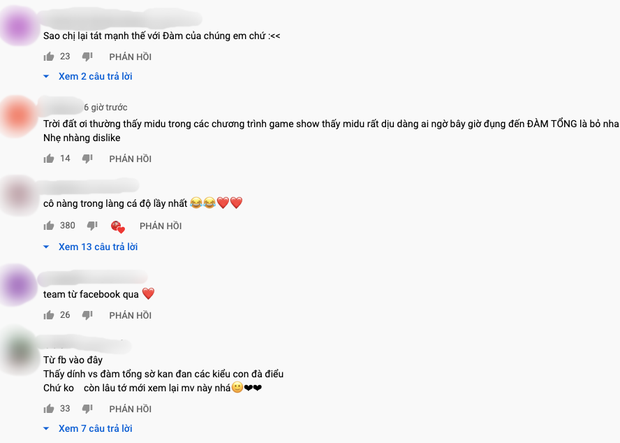Dislike the comment with 23 likes

tap(87, 57)
